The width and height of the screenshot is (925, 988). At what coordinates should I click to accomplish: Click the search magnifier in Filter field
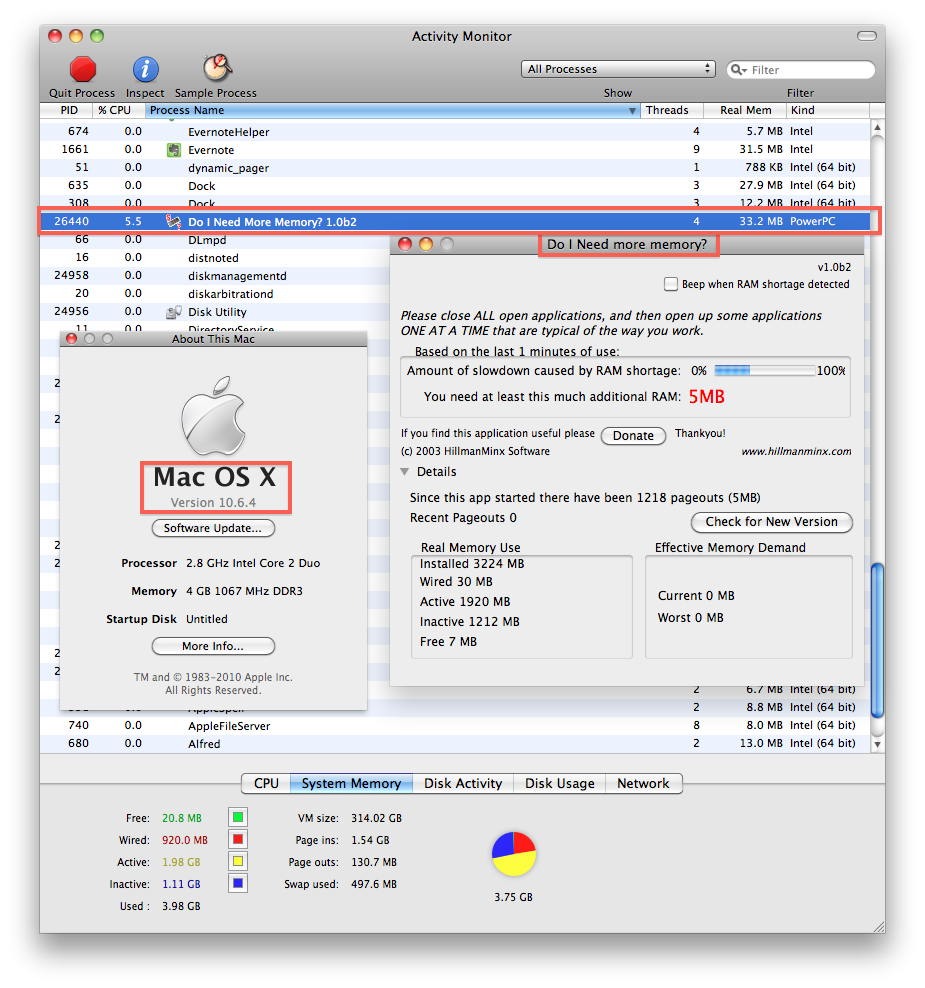738,69
